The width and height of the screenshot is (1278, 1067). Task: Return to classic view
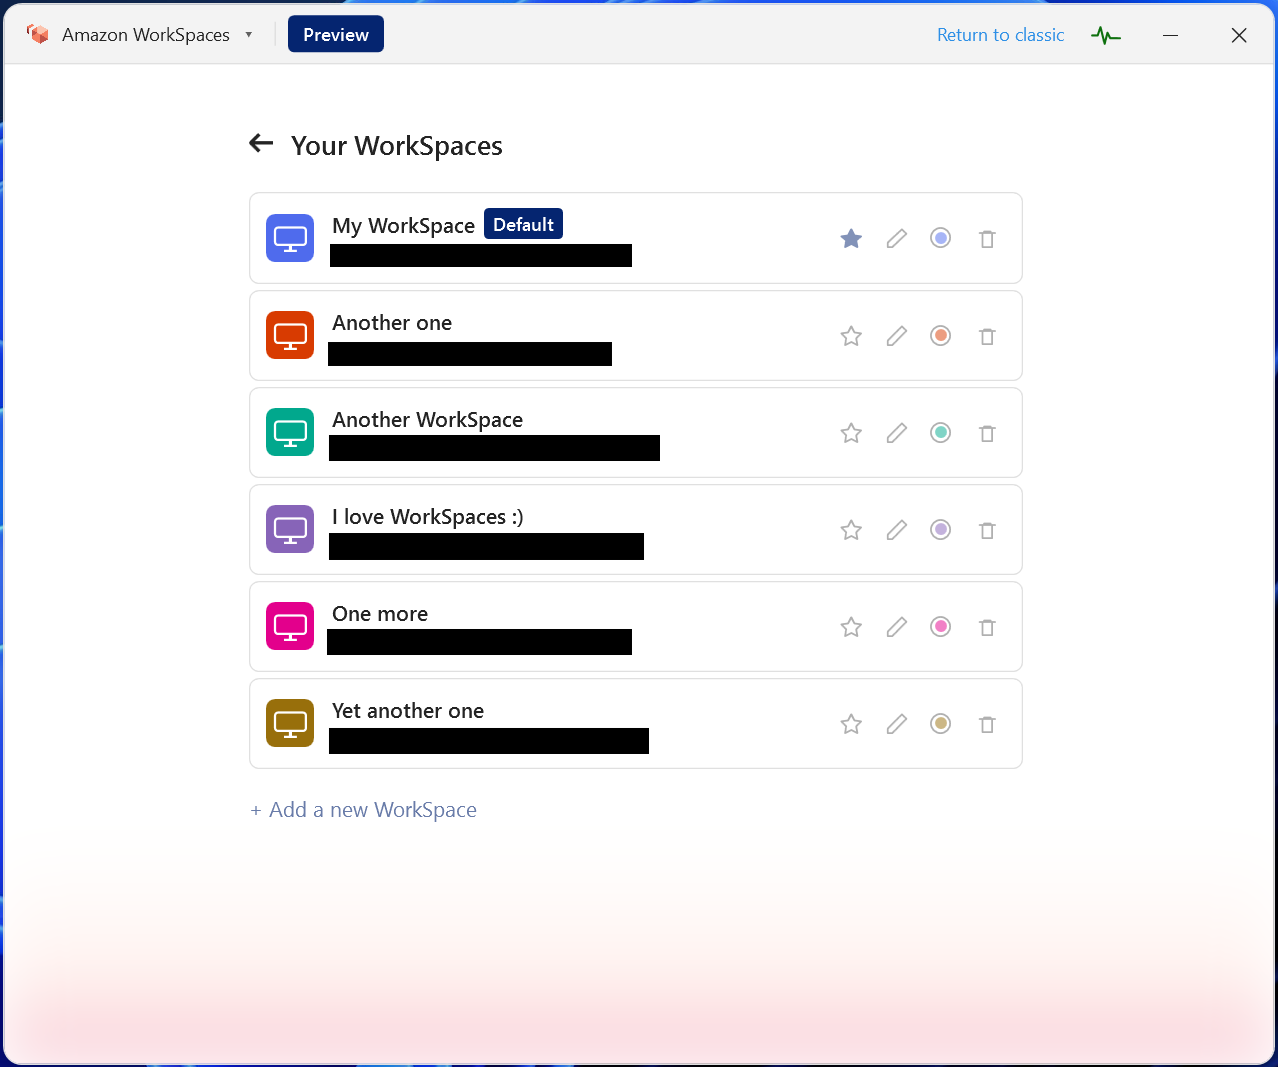1000,35
